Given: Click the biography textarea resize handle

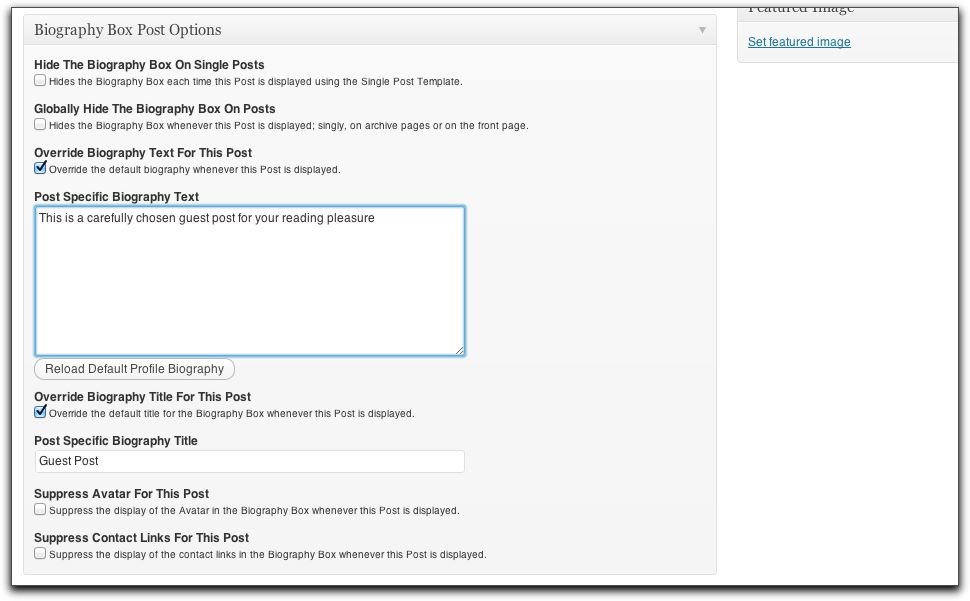Looking at the screenshot, I should point(460,350).
